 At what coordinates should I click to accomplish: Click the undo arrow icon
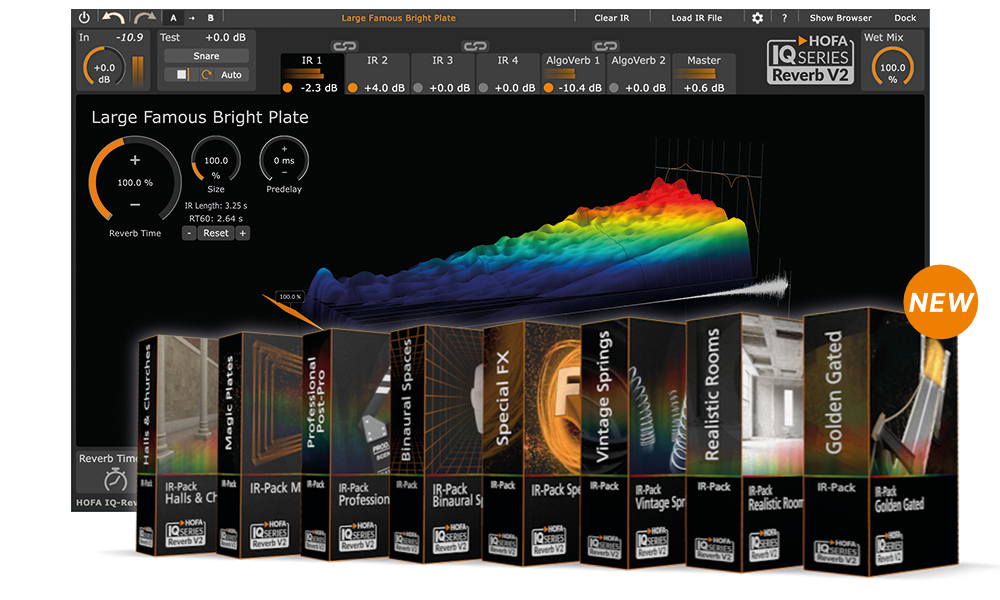[114, 18]
